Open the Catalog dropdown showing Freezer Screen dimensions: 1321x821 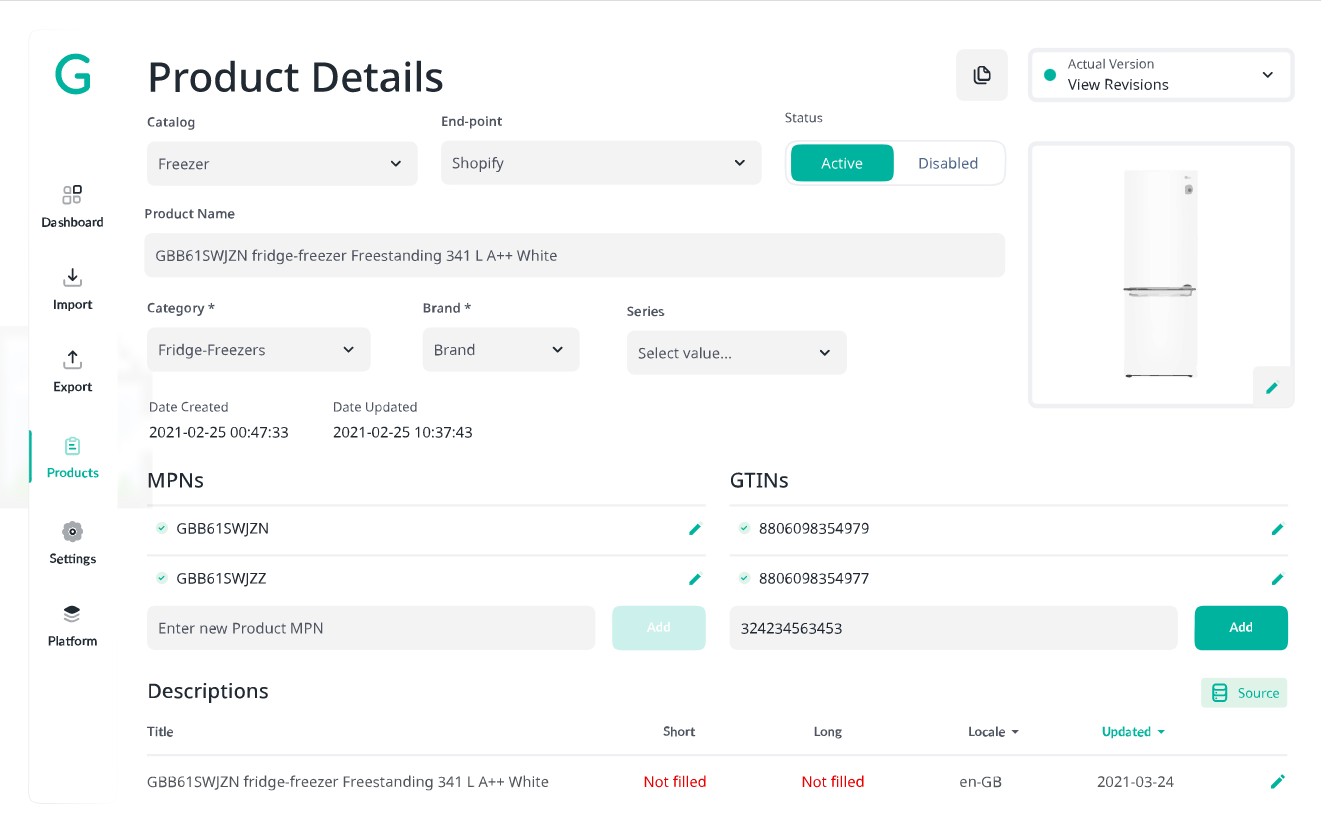pos(282,162)
